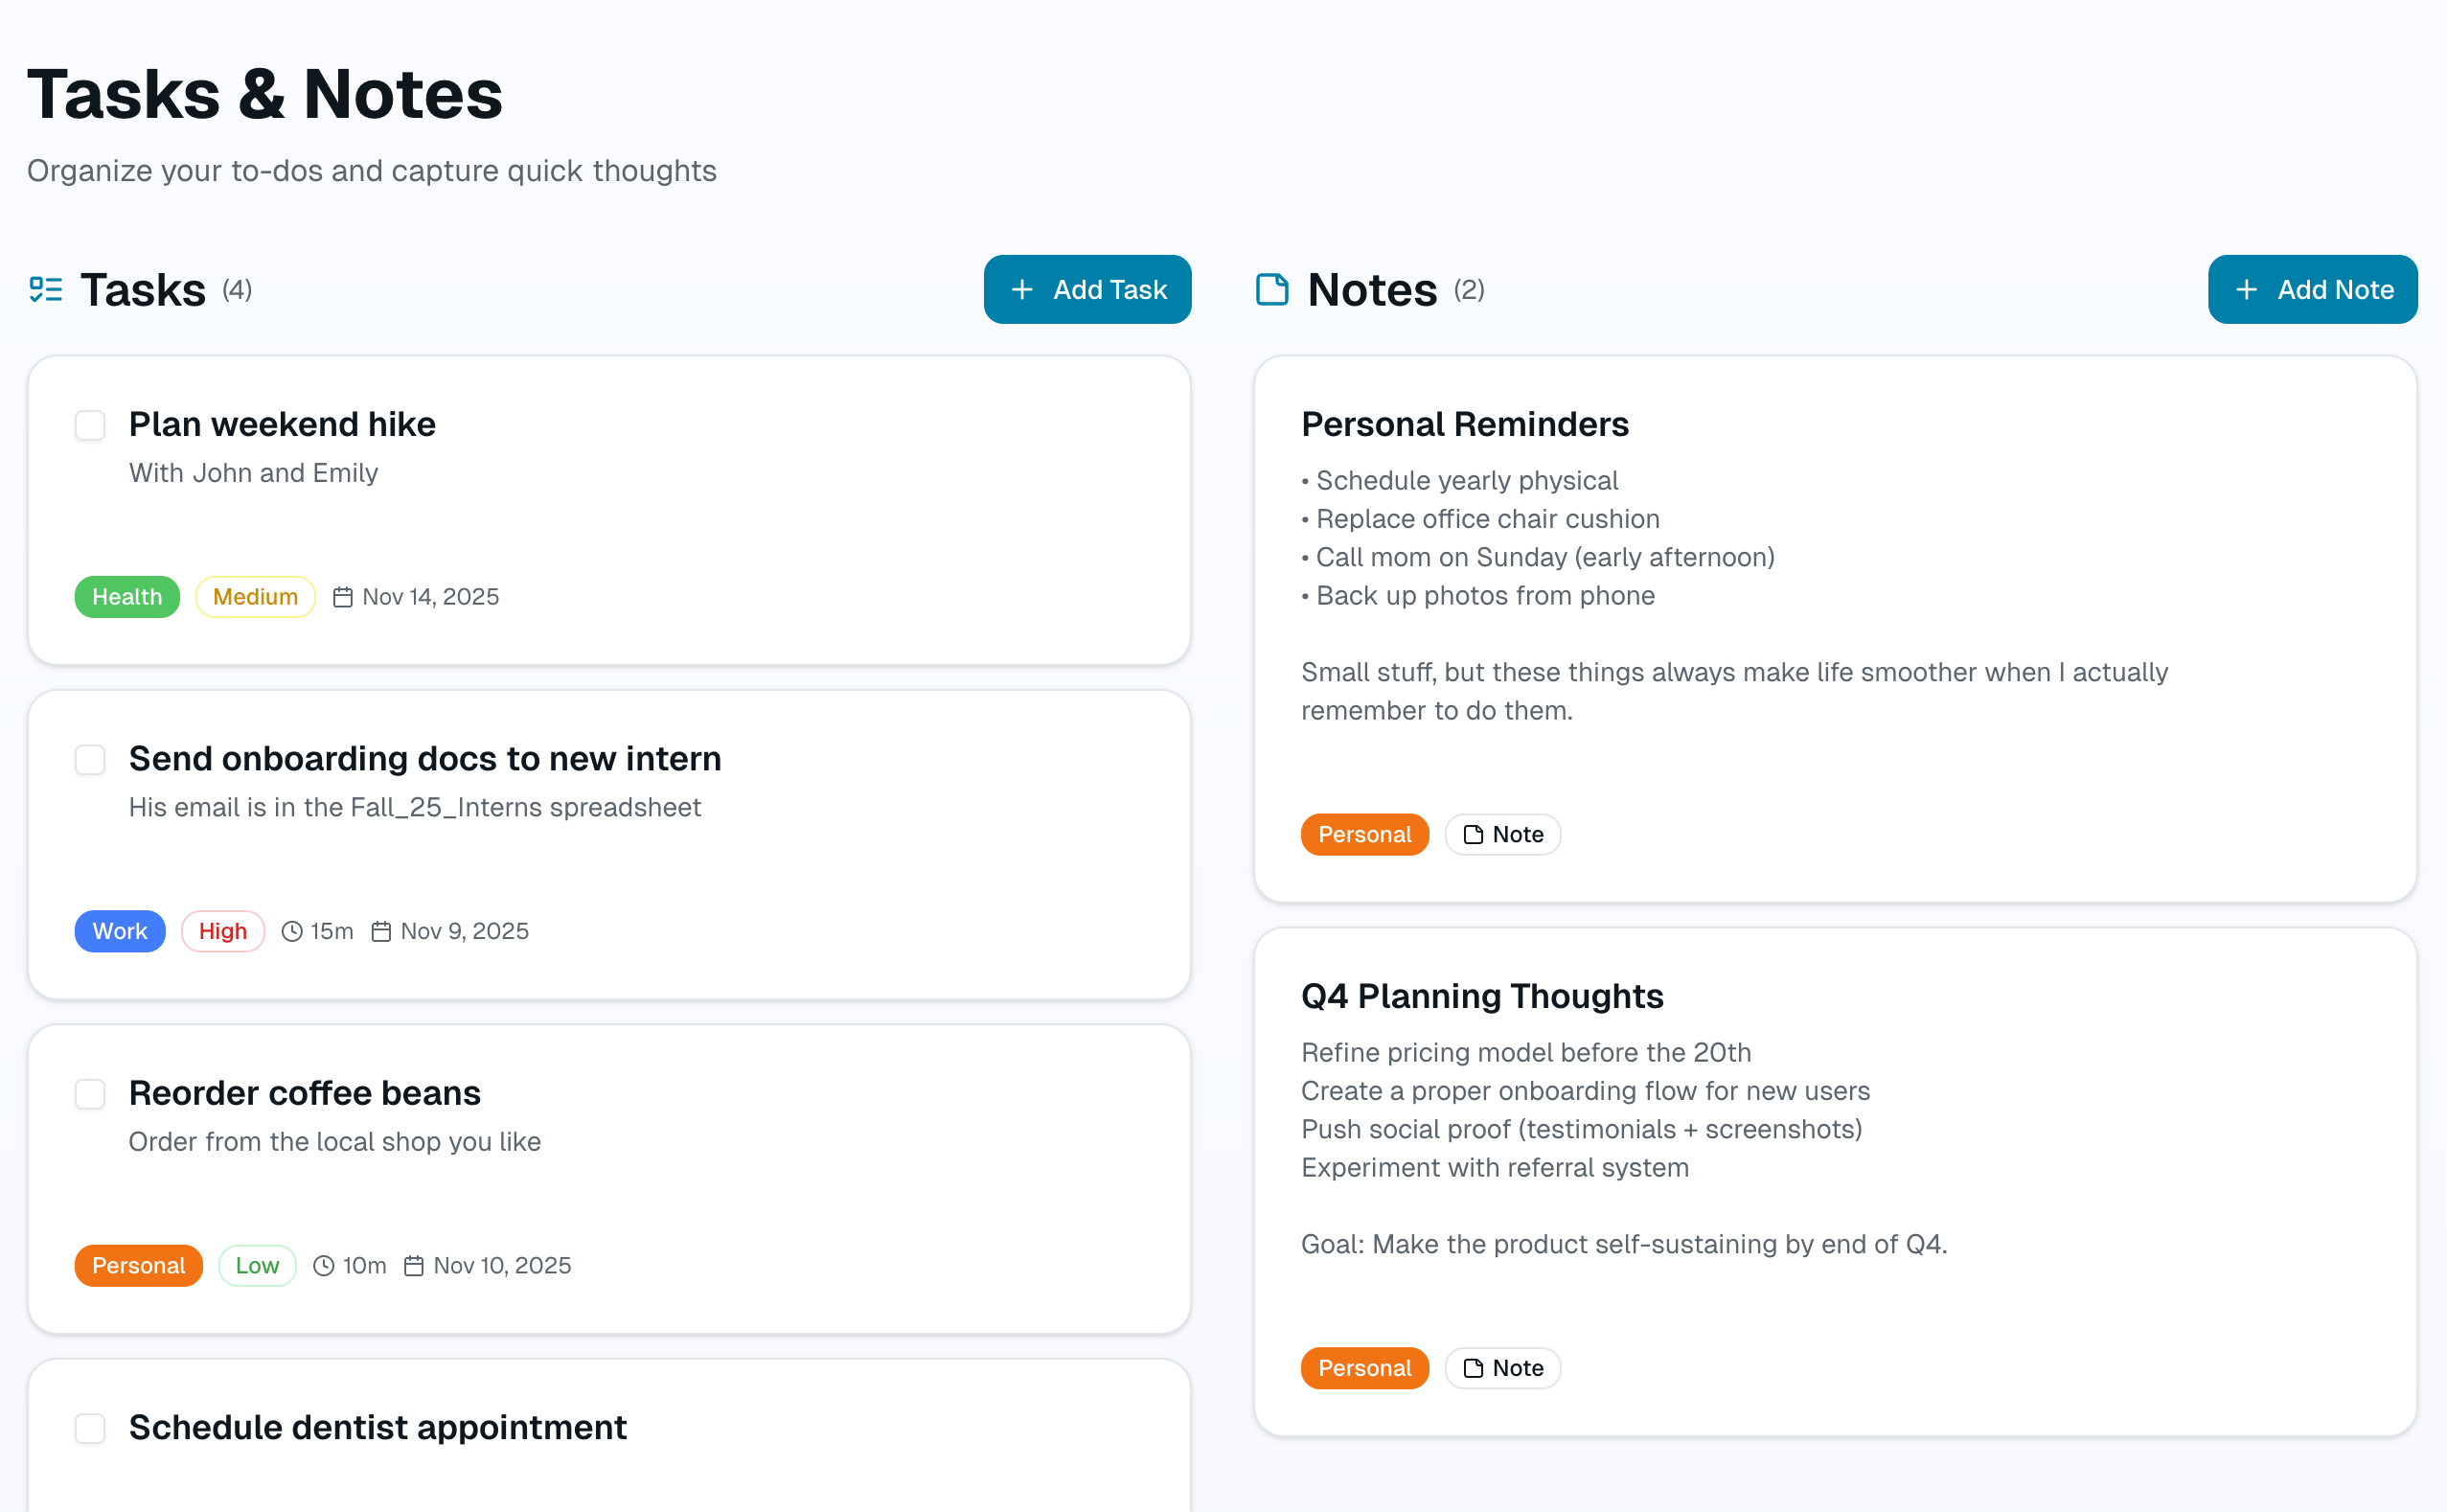Image resolution: width=2447 pixels, height=1512 pixels.
Task: Click the Low priority badge
Action: [x=258, y=1266]
